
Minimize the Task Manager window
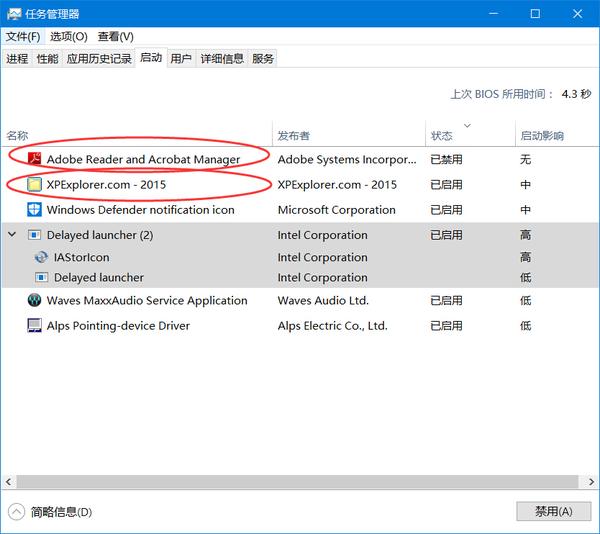coord(494,14)
